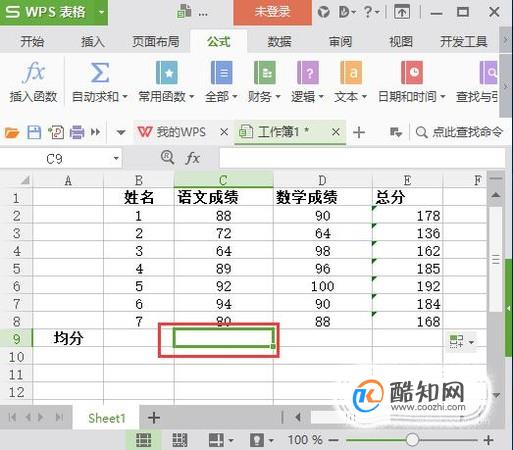Open the Date and Time (日期和时间) functions icon
513x450 pixels.
coord(412,72)
